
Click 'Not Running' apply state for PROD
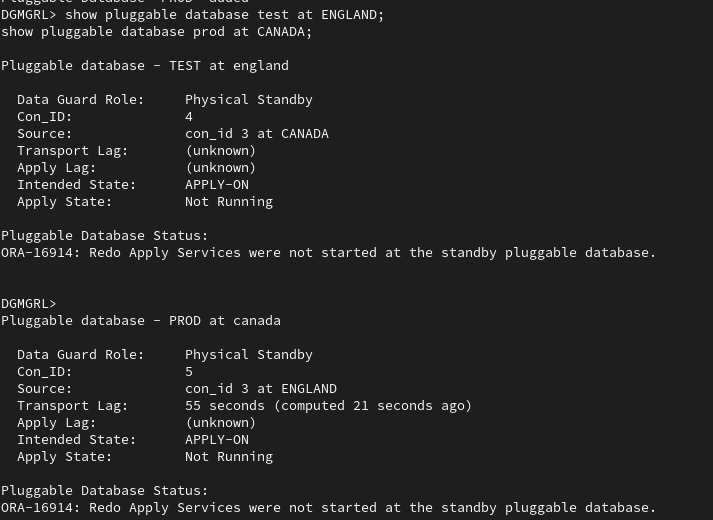(x=228, y=456)
